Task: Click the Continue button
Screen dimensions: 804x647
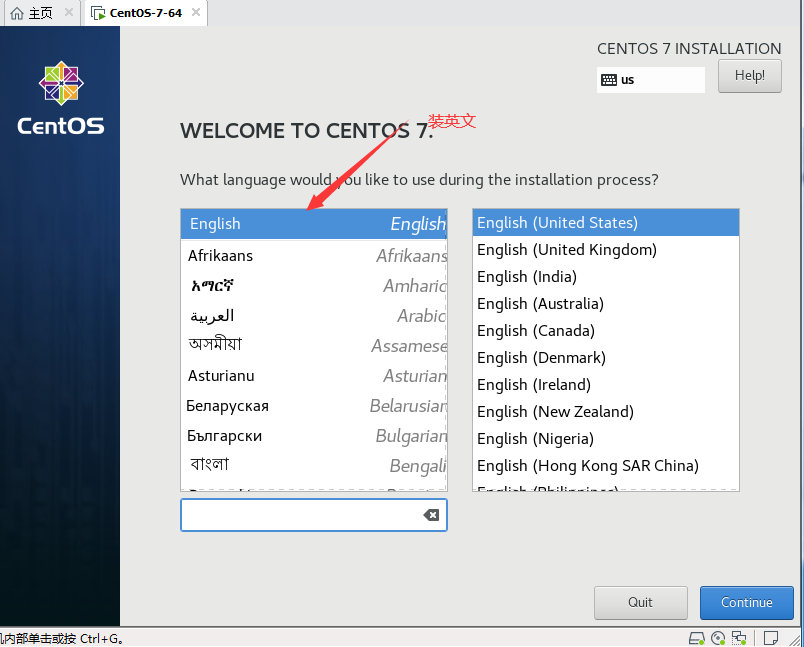Action: coord(747,602)
